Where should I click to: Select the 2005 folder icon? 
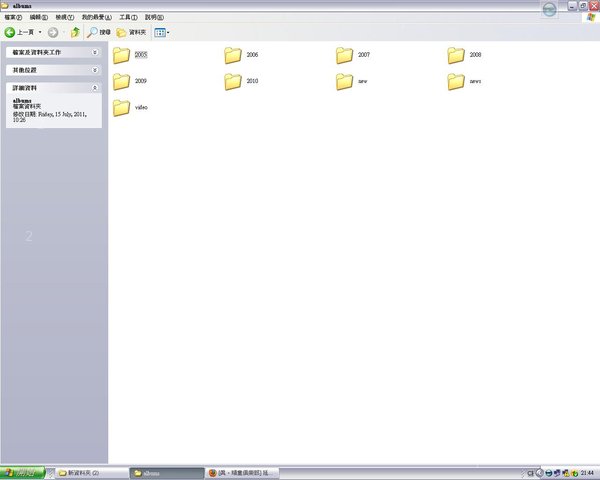pyautogui.click(x=122, y=55)
